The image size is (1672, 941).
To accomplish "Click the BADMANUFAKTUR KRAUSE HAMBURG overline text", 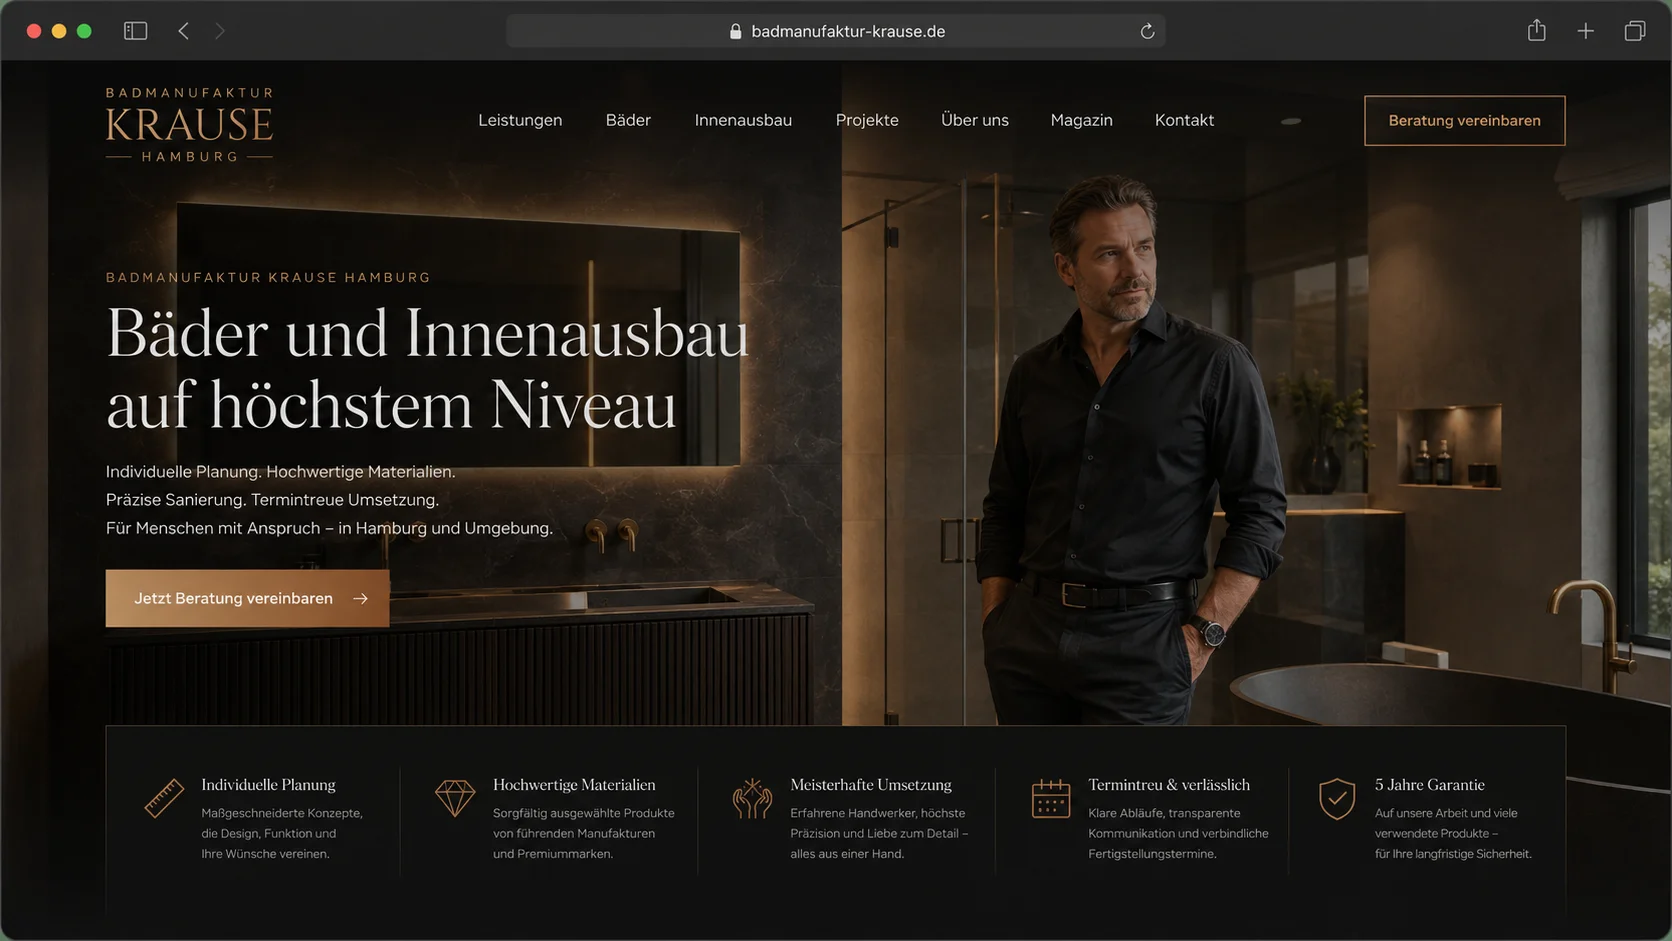I will coord(268,277).
